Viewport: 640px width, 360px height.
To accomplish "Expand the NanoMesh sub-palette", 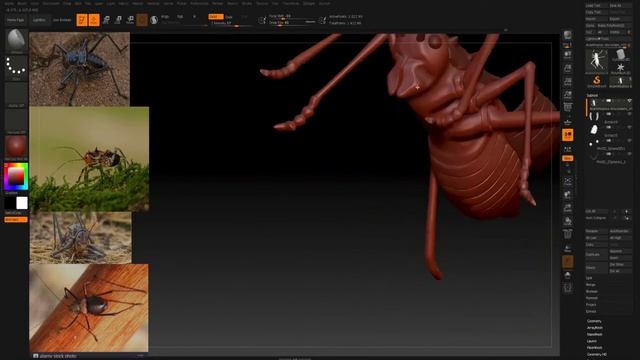I will coord(594,334).
